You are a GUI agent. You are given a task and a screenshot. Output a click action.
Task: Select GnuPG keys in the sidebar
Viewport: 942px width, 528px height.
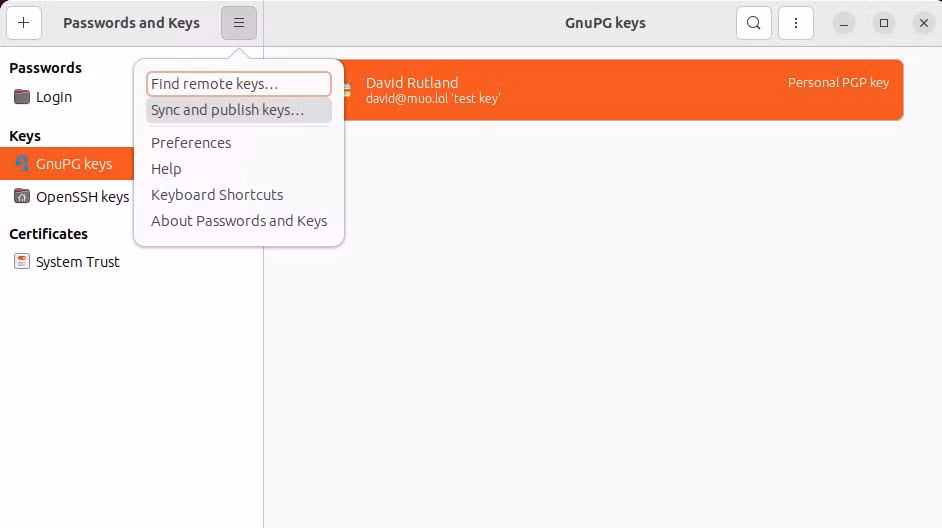pyautogui.click(x=67, y=163)
